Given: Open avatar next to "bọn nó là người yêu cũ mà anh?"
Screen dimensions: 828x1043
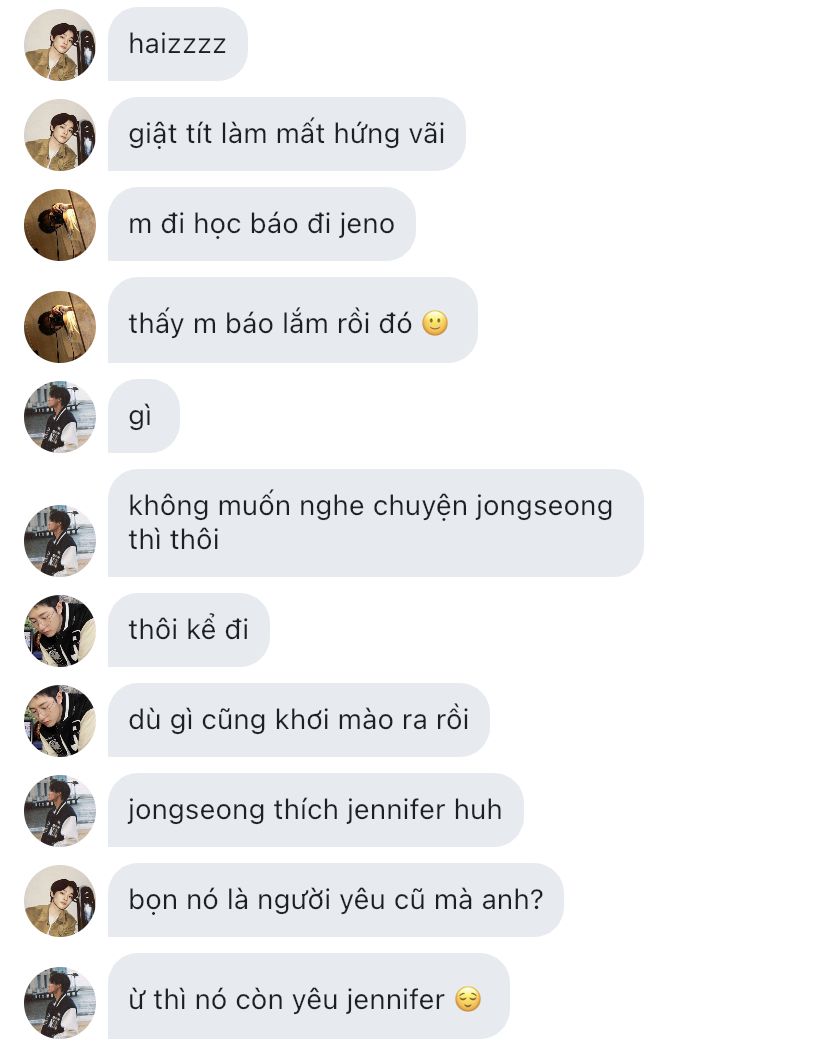Looking at the screenshot, I should click(60, 901).
